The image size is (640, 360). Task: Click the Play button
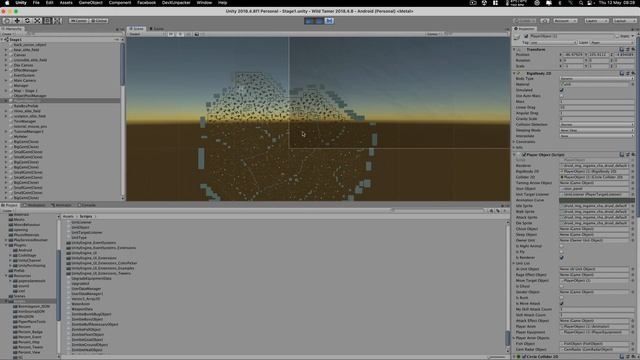tap(309, 21)
